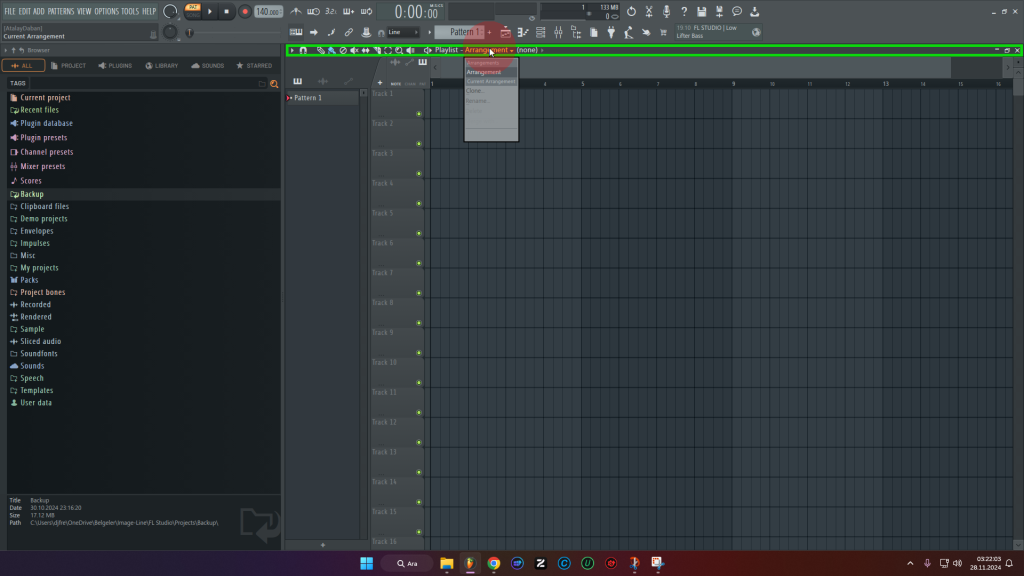Click the Save project floppy icon
Image resolution: width=1024 pixels, height=576 pixels.
701,11
